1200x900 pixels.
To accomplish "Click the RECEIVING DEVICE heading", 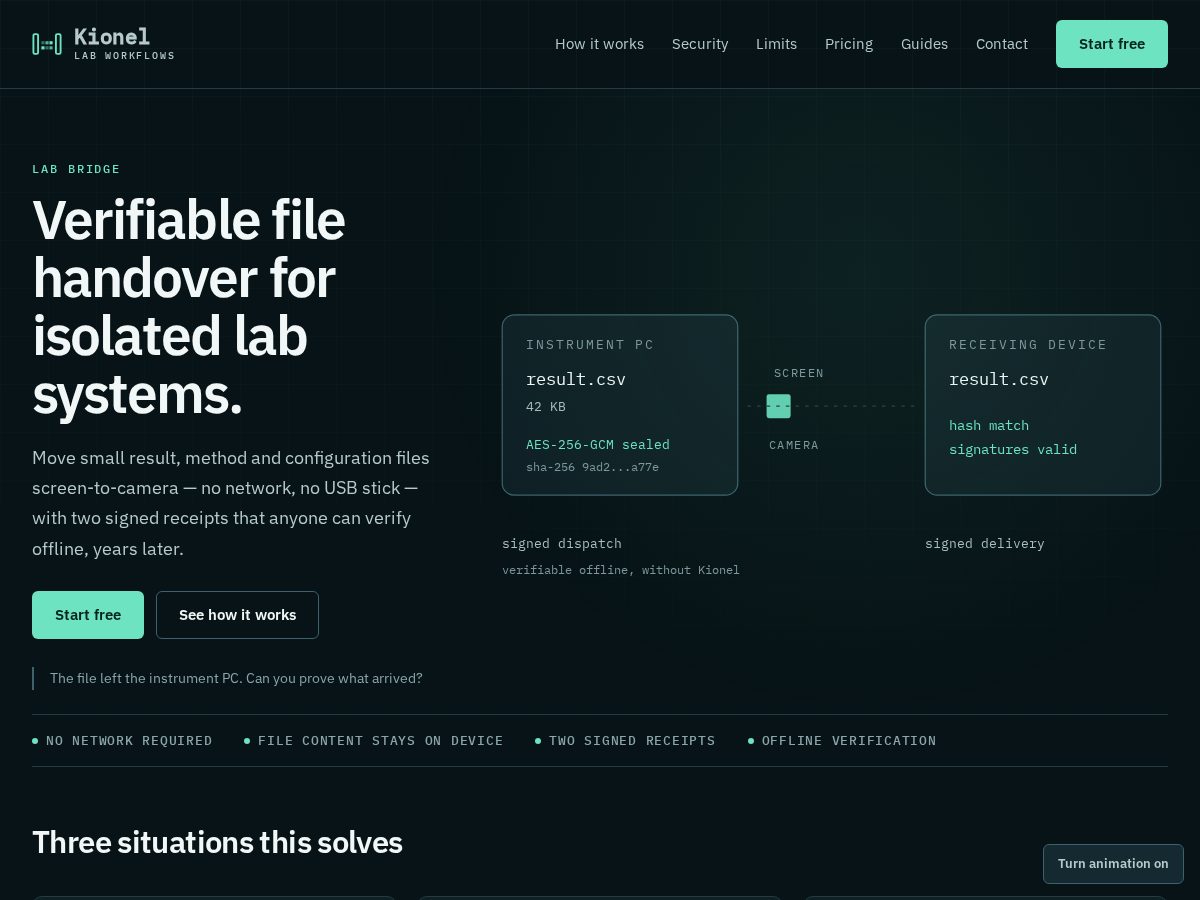I will [1028, 344].
